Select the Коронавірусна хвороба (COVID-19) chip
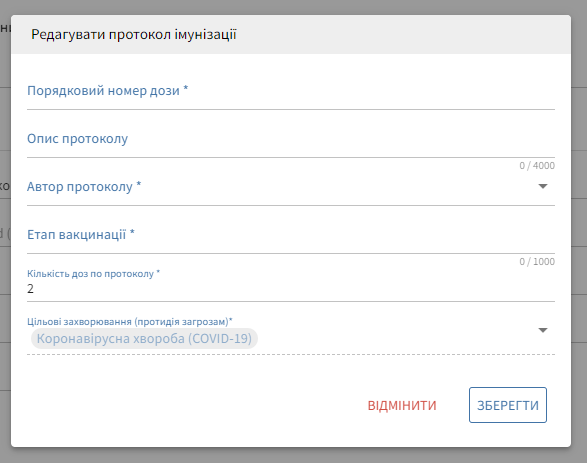Screen dimensions: 587x463 tap(144, 339)
